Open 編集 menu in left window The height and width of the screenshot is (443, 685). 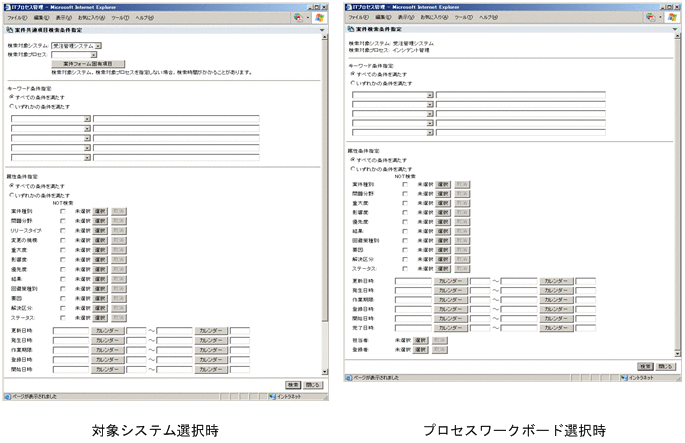42,18
